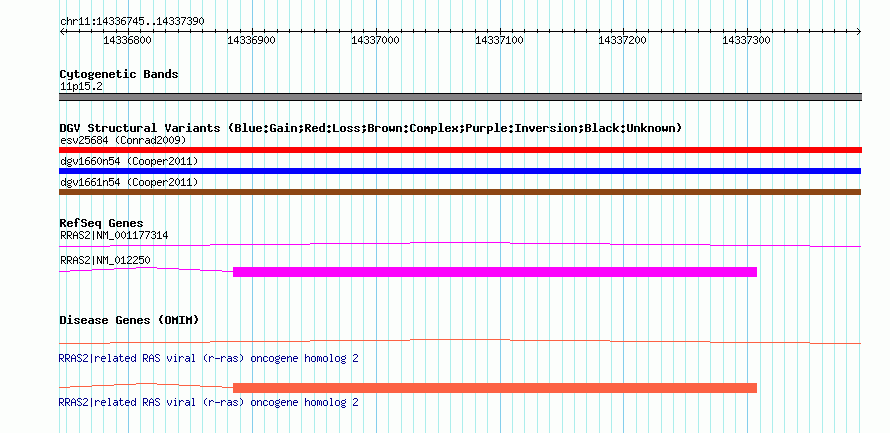Click the chr11:14336745..14337390 region label
This screenshot has width=890, height=433.
point(132,21)
